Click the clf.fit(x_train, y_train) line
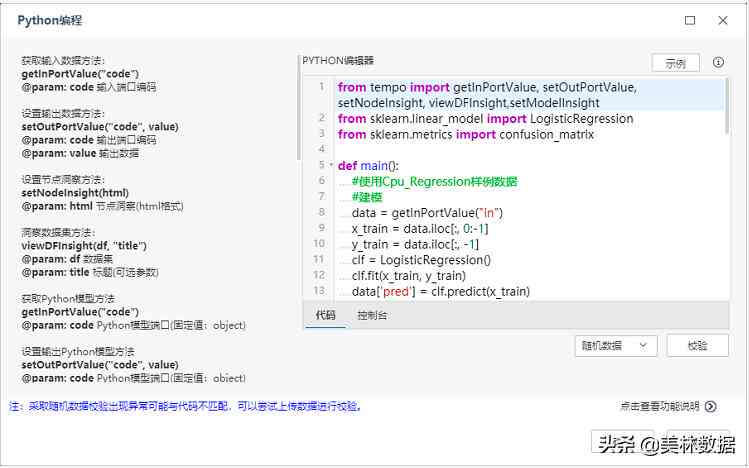Screen dimensions: 749x468 [x=408, y=276]
